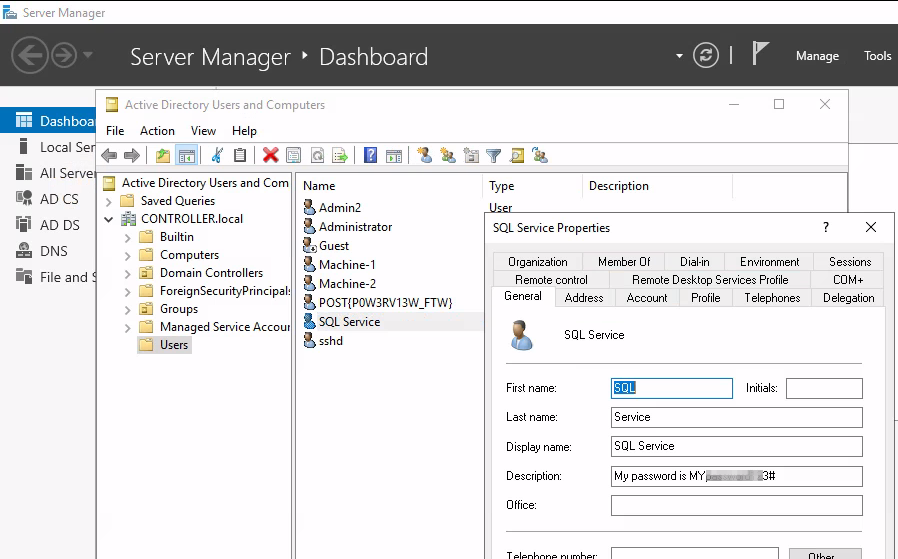Click Server Manager forward navigation arrow
Screen dimensions: 898x559
[x=64, y=56]
